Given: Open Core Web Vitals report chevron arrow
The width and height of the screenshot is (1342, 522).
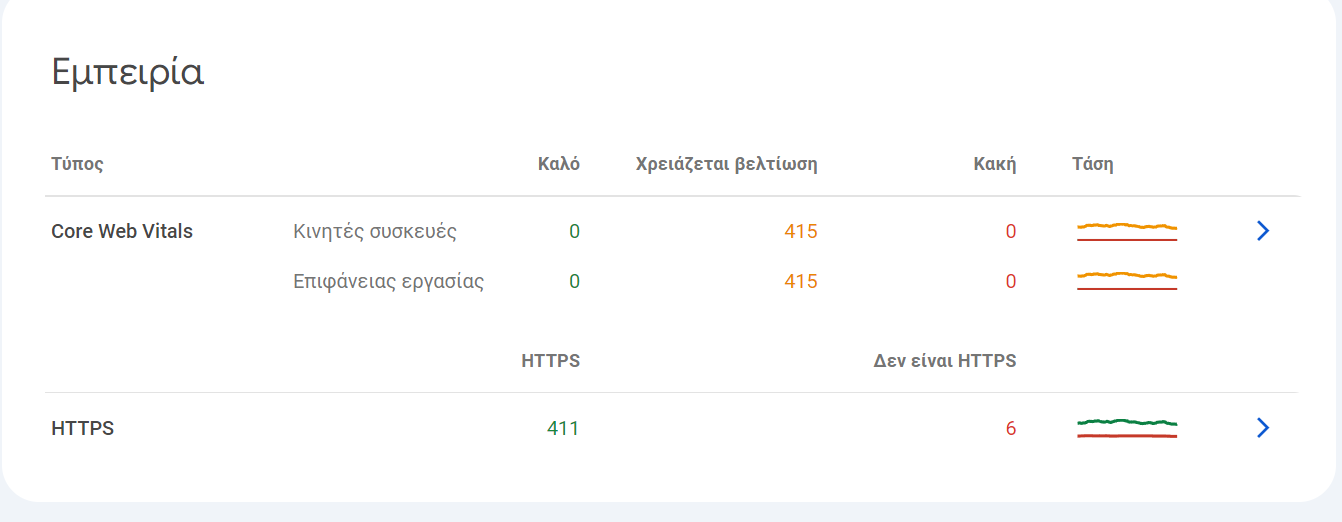Looking at the screenshot, I should click(x=1262, y=231).
